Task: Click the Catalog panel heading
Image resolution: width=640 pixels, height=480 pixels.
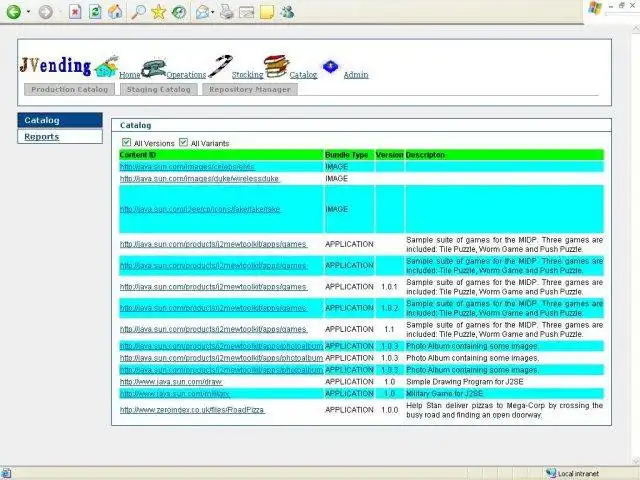Action: [136, 125]
